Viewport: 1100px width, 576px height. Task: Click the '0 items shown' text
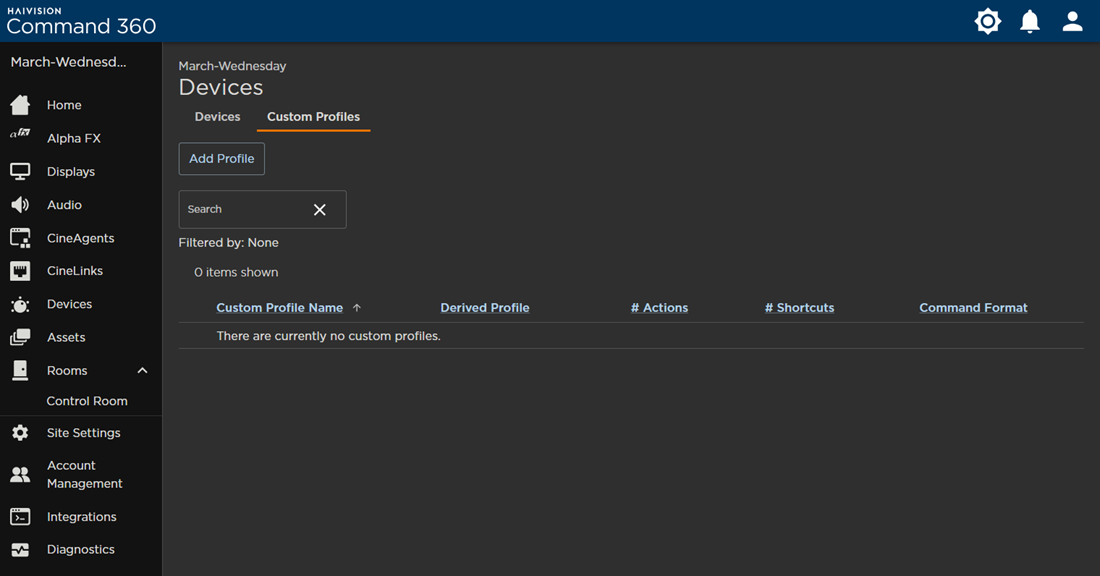click(236, 272)
